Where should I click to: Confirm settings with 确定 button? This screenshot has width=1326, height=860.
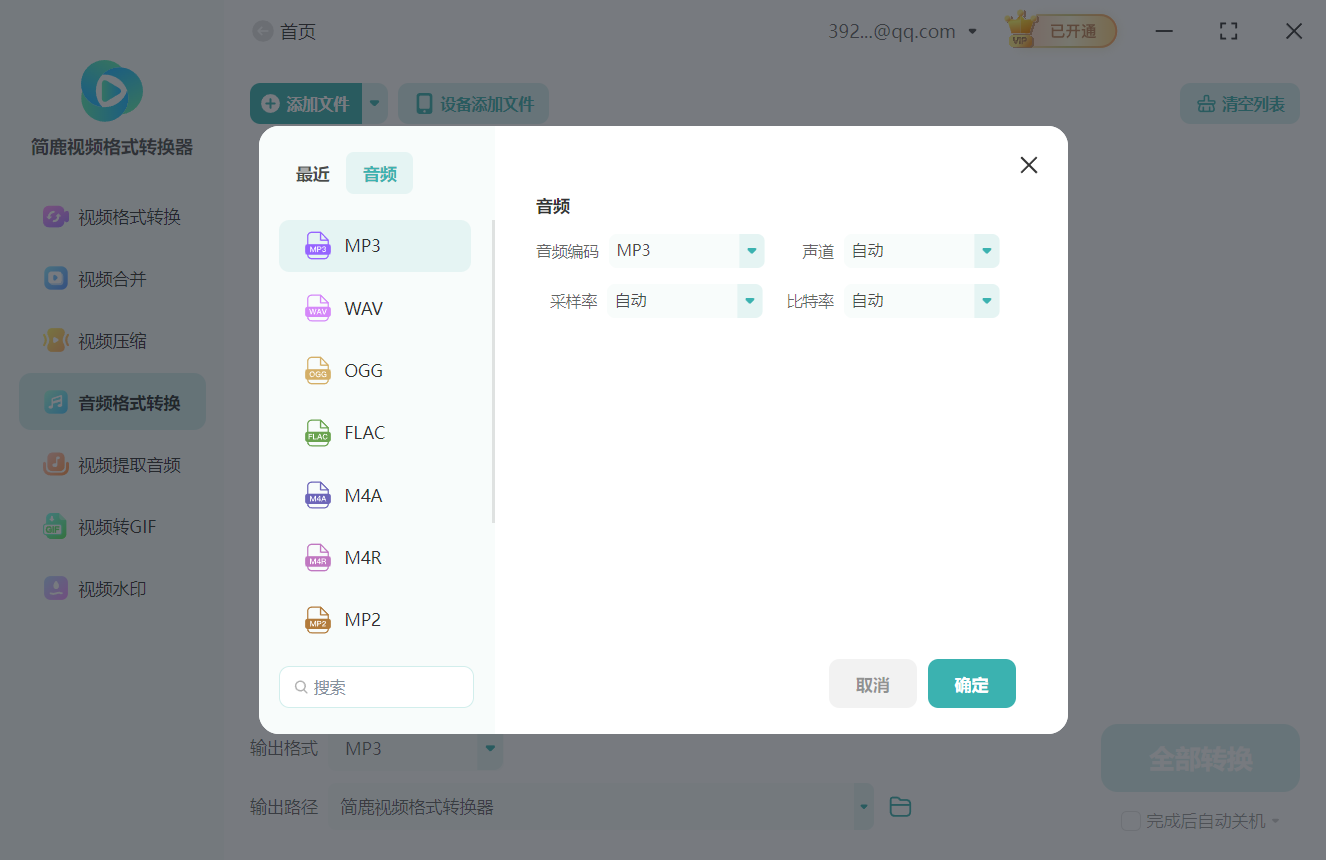pos(971,683)
